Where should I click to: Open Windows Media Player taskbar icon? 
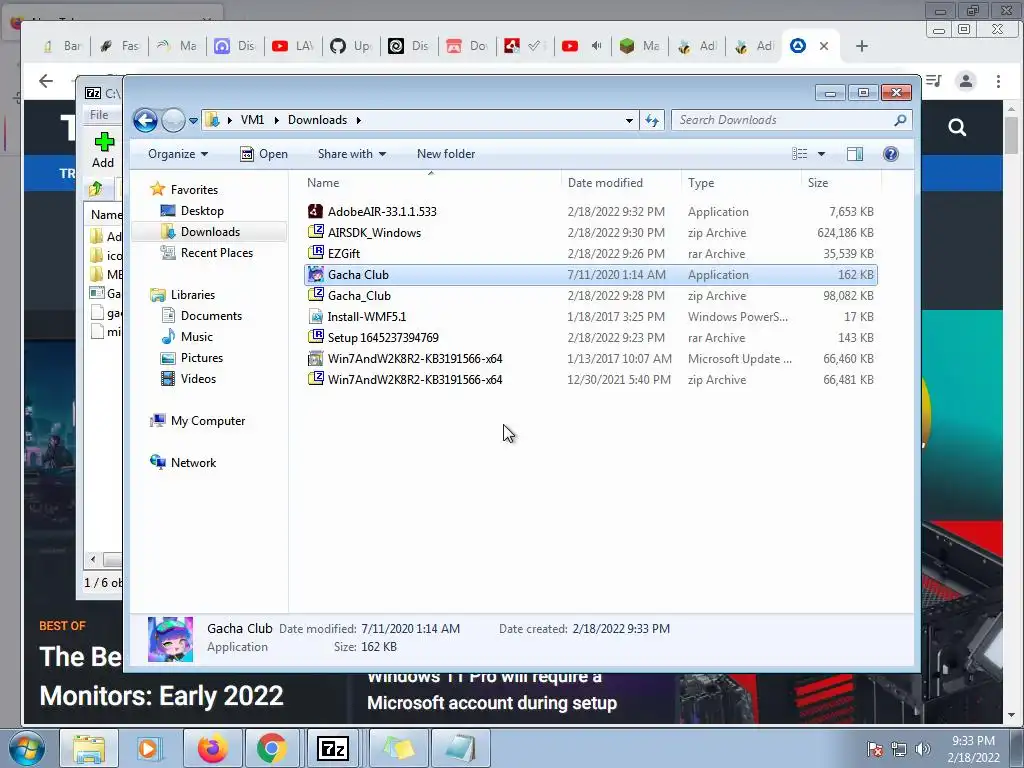click(148, 748)
